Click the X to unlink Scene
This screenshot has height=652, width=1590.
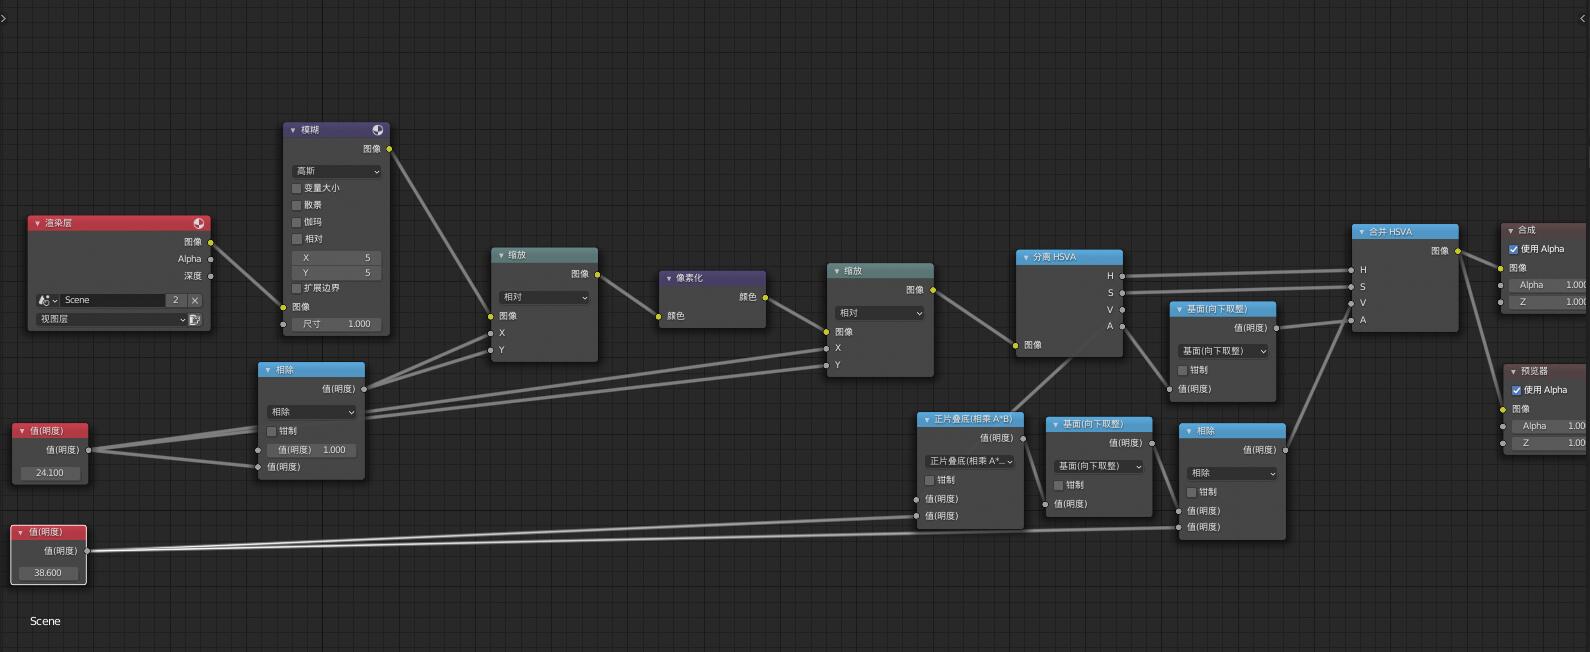click(x=195, y=300)
